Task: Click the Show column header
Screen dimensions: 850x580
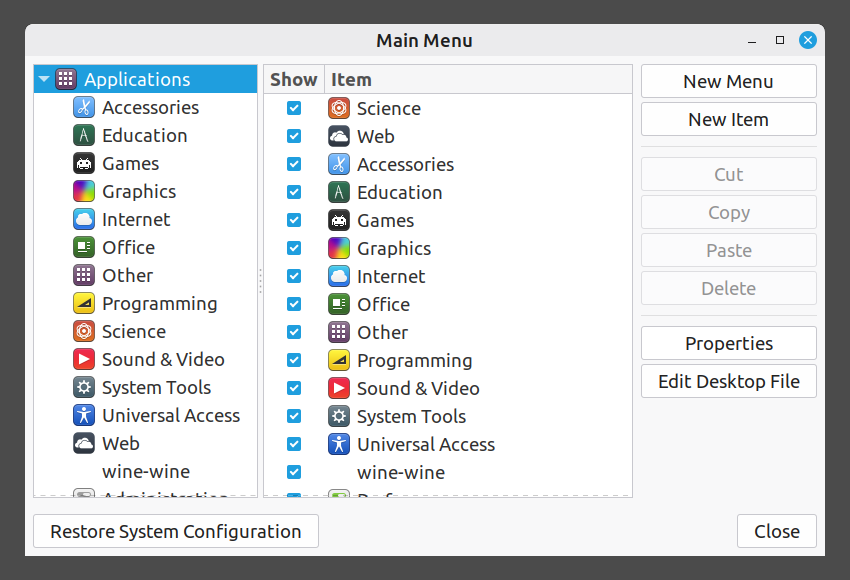Action: [x=293, y=80]
